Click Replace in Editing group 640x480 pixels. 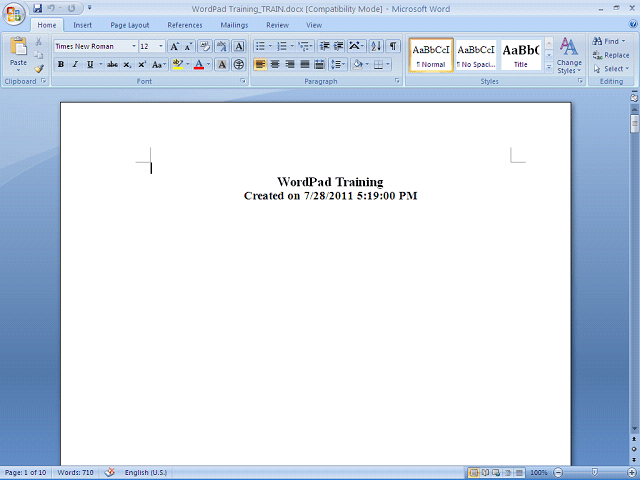(611, 55)
